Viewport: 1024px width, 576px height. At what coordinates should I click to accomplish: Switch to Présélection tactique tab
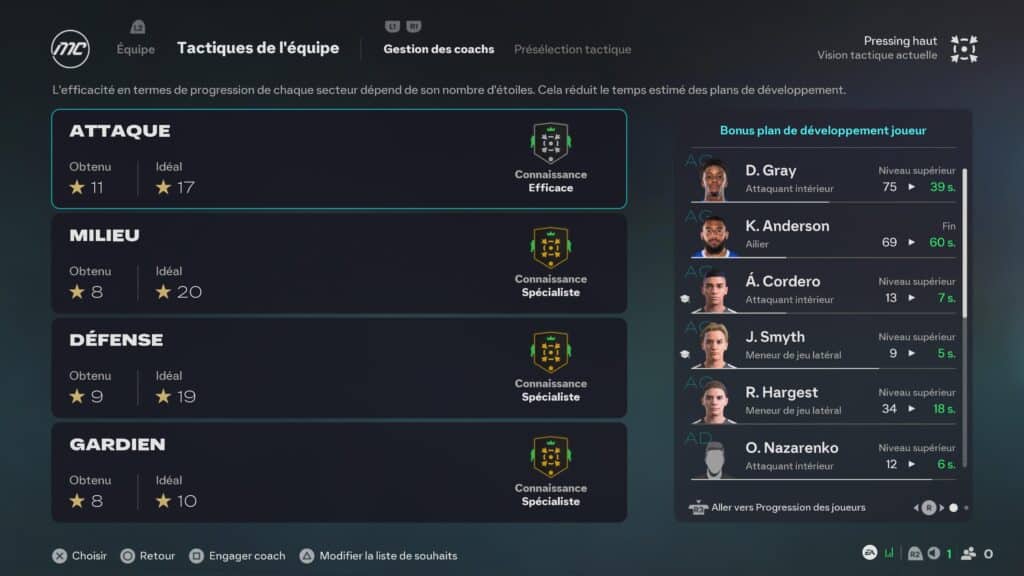572,49
